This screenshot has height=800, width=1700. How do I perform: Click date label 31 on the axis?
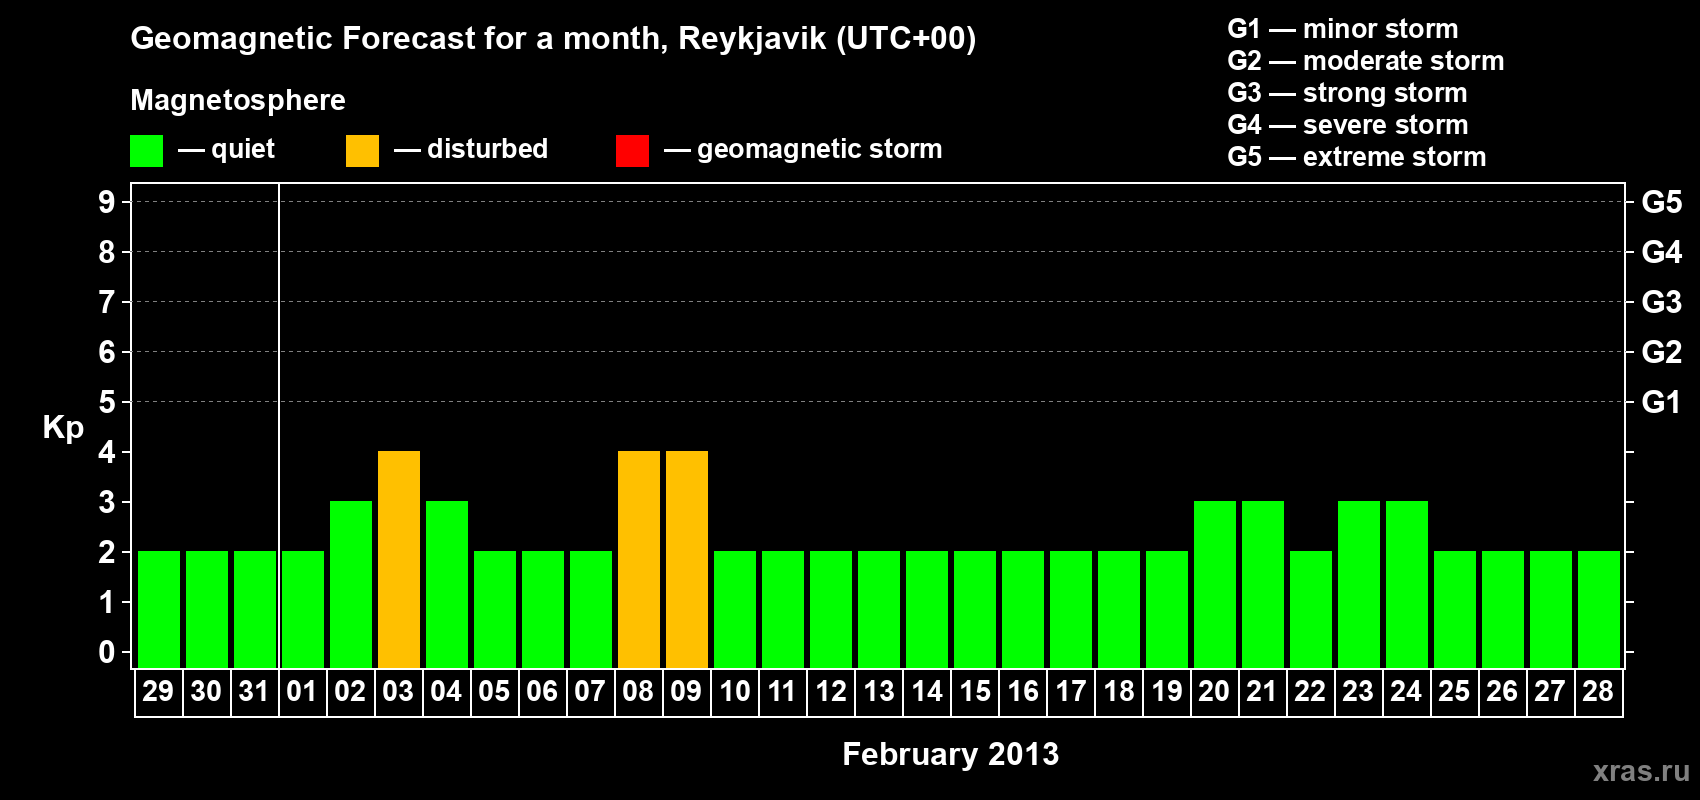click(254, 692)
